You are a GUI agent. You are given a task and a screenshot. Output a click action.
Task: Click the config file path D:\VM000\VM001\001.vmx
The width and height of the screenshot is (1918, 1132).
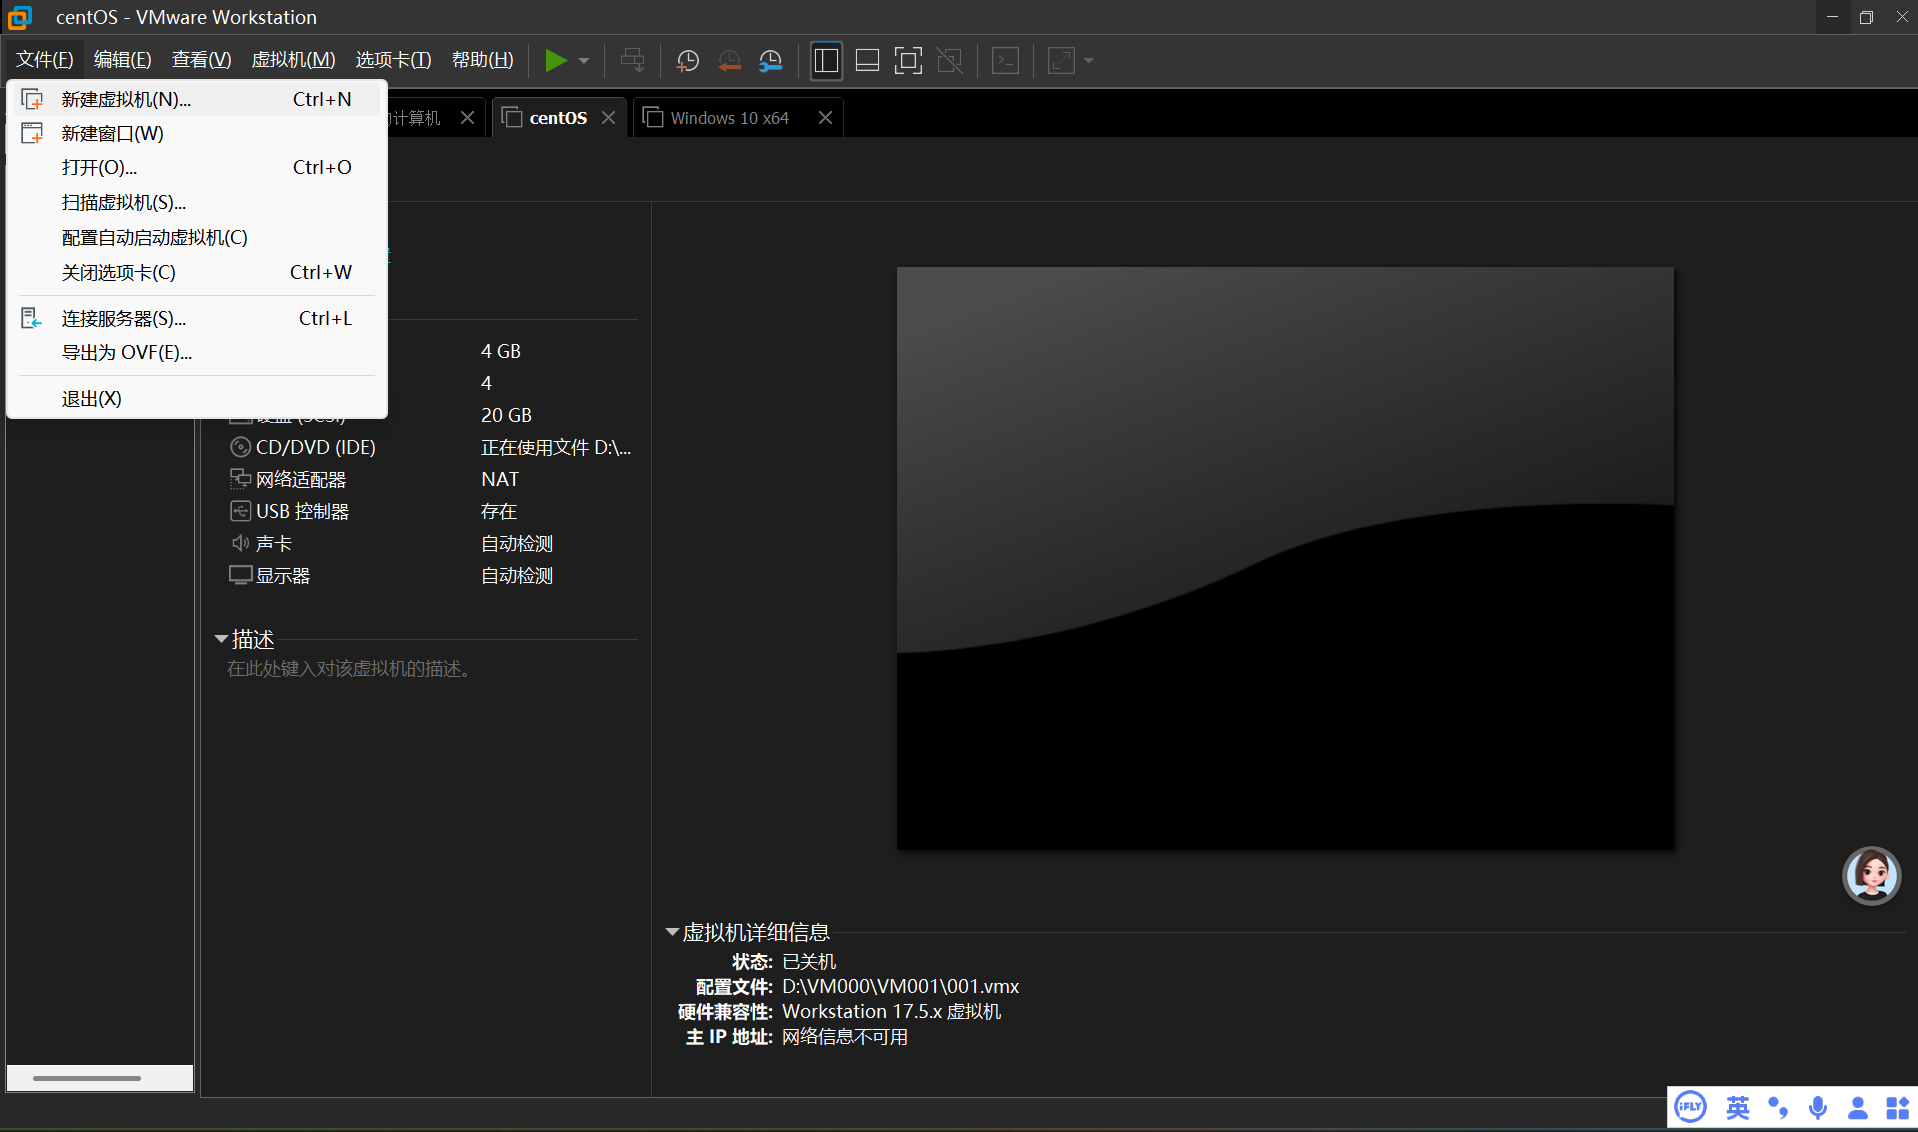click(901, 986)
